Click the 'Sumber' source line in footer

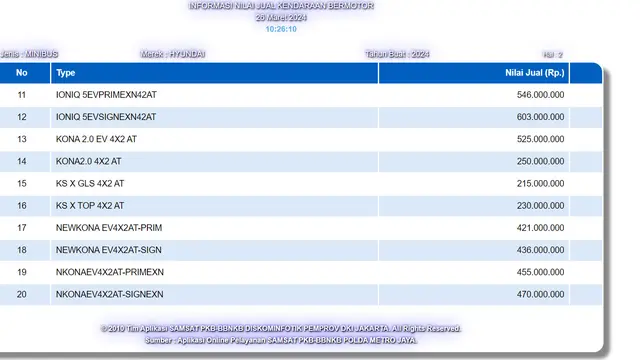[x=281, y=340]
